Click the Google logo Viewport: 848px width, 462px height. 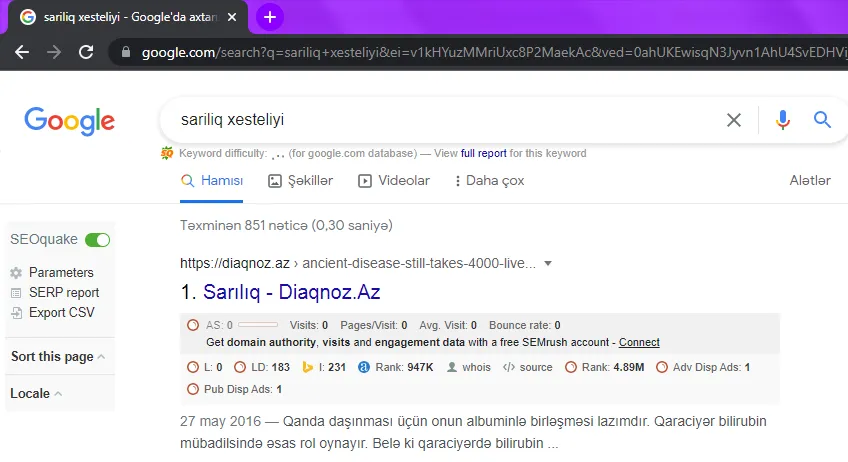(70, 120)
